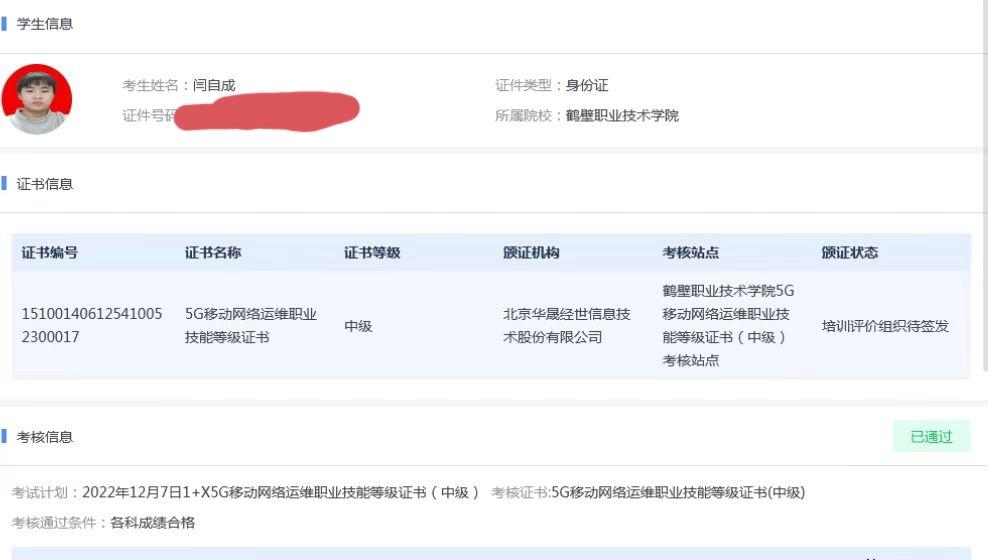The width and height of the screenshot is (988, 560).
Task: Click the 培训评价组织待签发 status cell
Action: point(885,326)
